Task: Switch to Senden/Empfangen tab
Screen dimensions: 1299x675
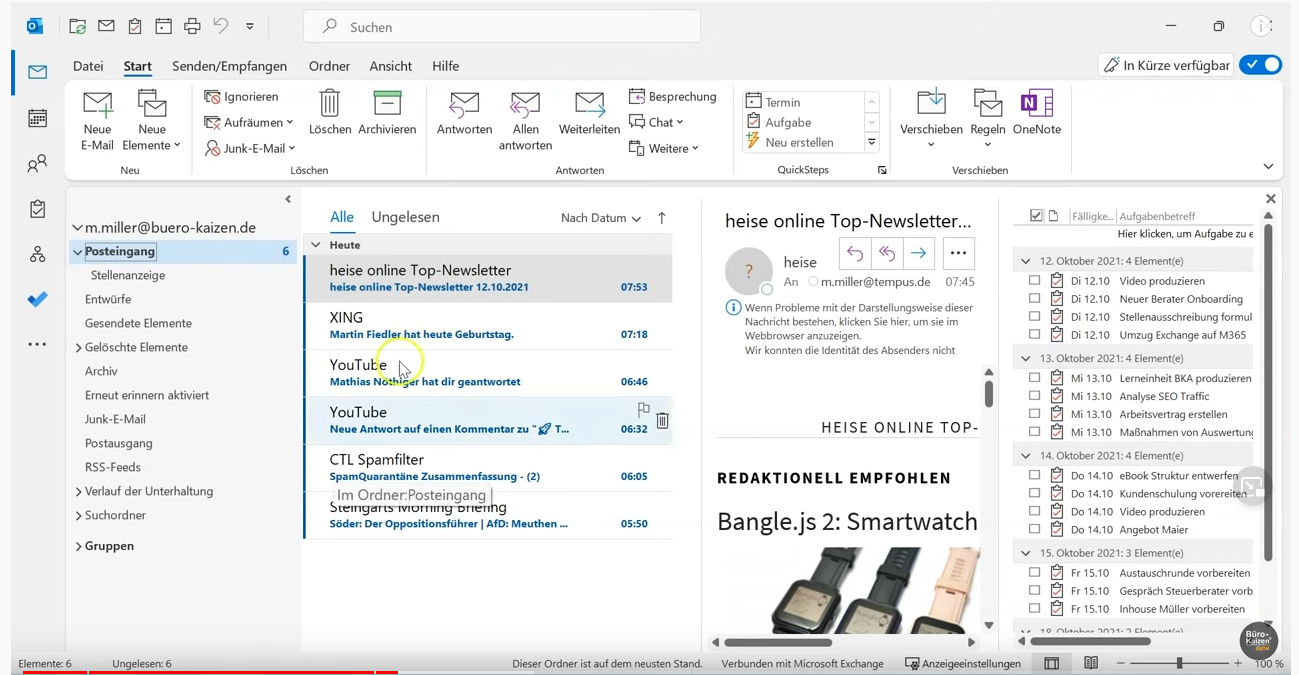Action: pos(229,66)
